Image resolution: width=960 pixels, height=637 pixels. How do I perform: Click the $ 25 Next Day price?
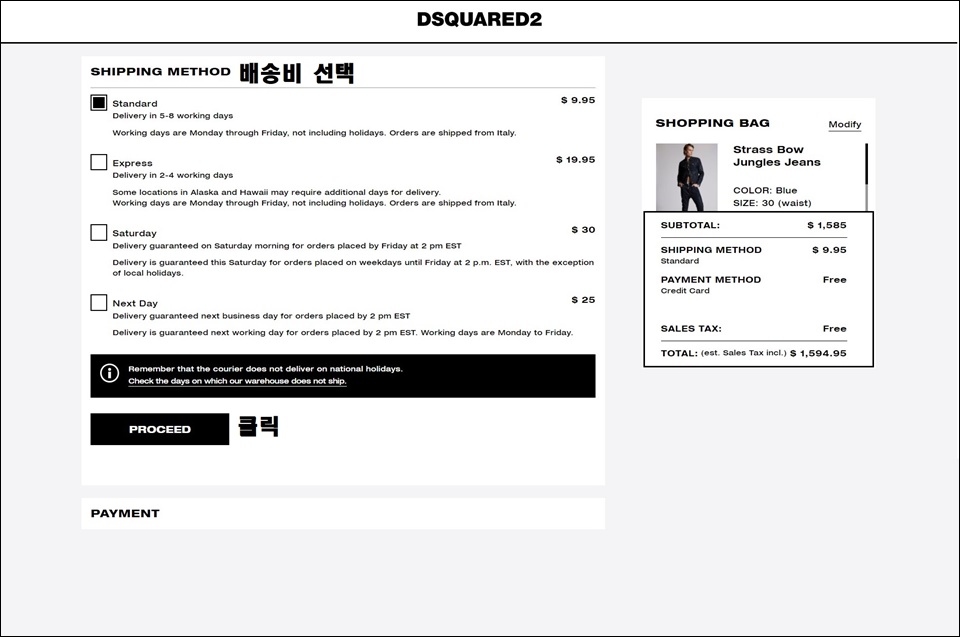click(x=583, y=300)
